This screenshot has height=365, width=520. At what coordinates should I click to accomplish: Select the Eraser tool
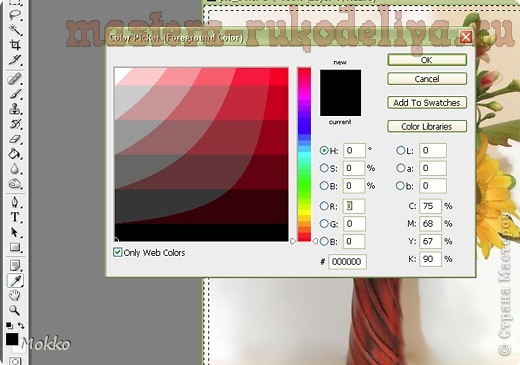pos(15,139)
